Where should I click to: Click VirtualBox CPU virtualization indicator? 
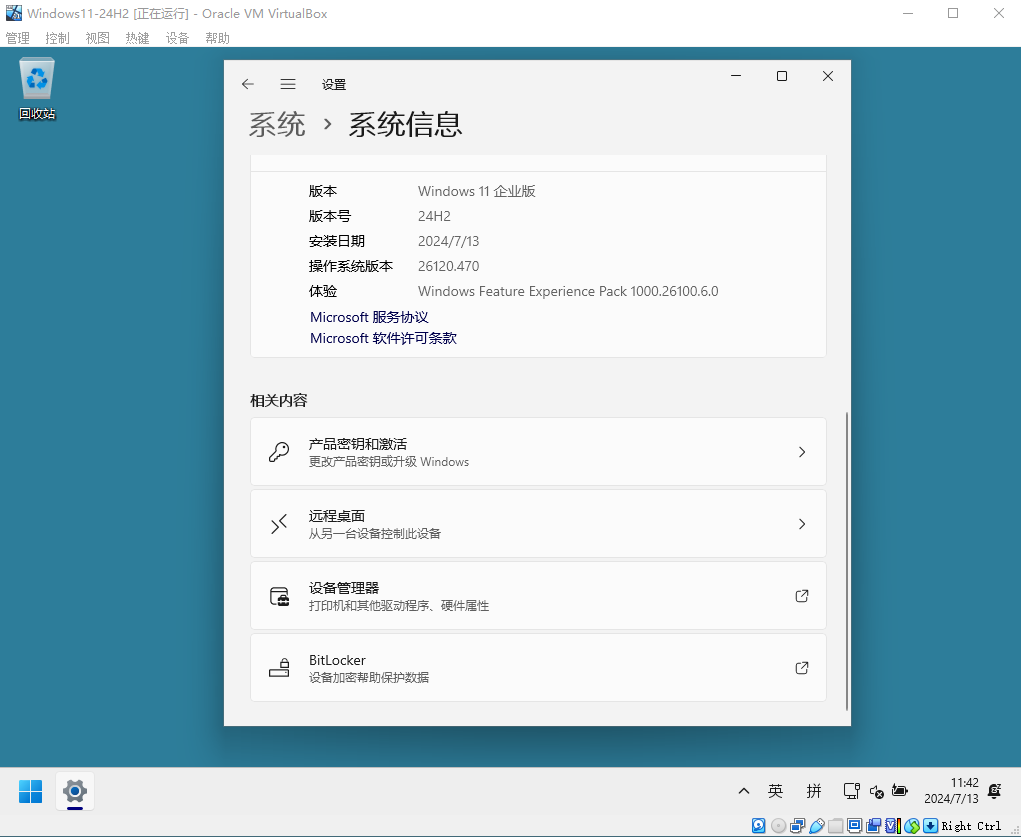(893, 826)
